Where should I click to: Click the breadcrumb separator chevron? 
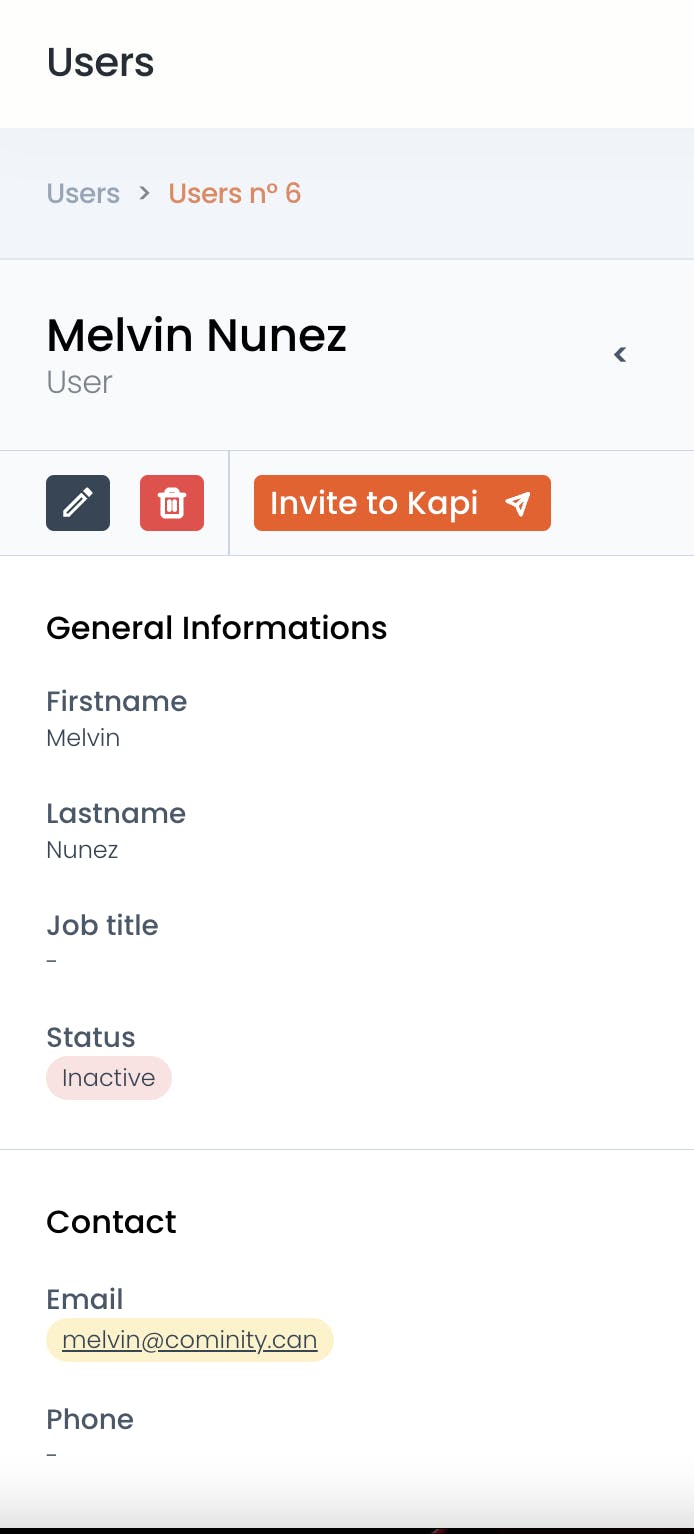click(x=145, y=192)
